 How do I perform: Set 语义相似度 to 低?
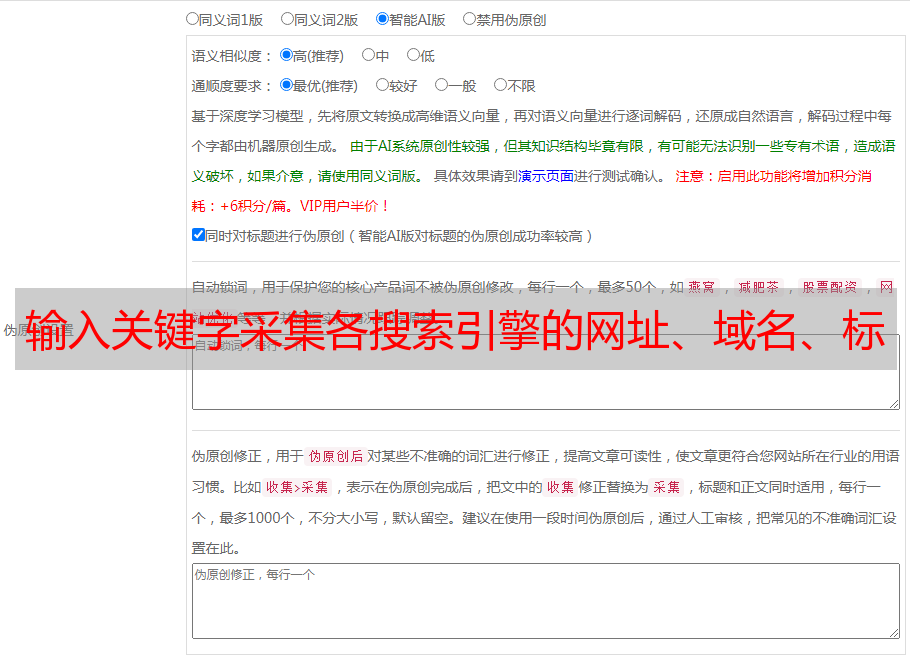point(413,55)
